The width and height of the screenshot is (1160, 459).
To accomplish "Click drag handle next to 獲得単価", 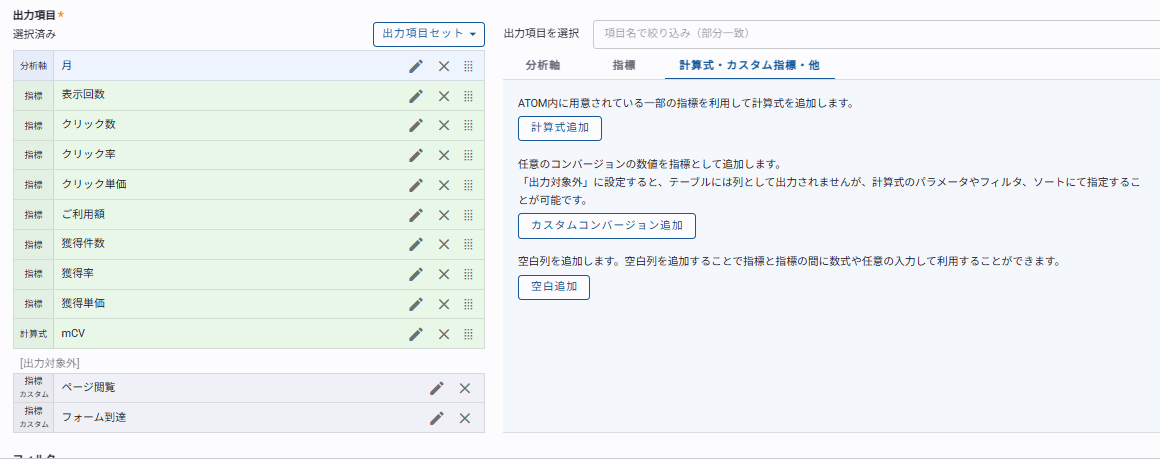I will click(468, 304).
